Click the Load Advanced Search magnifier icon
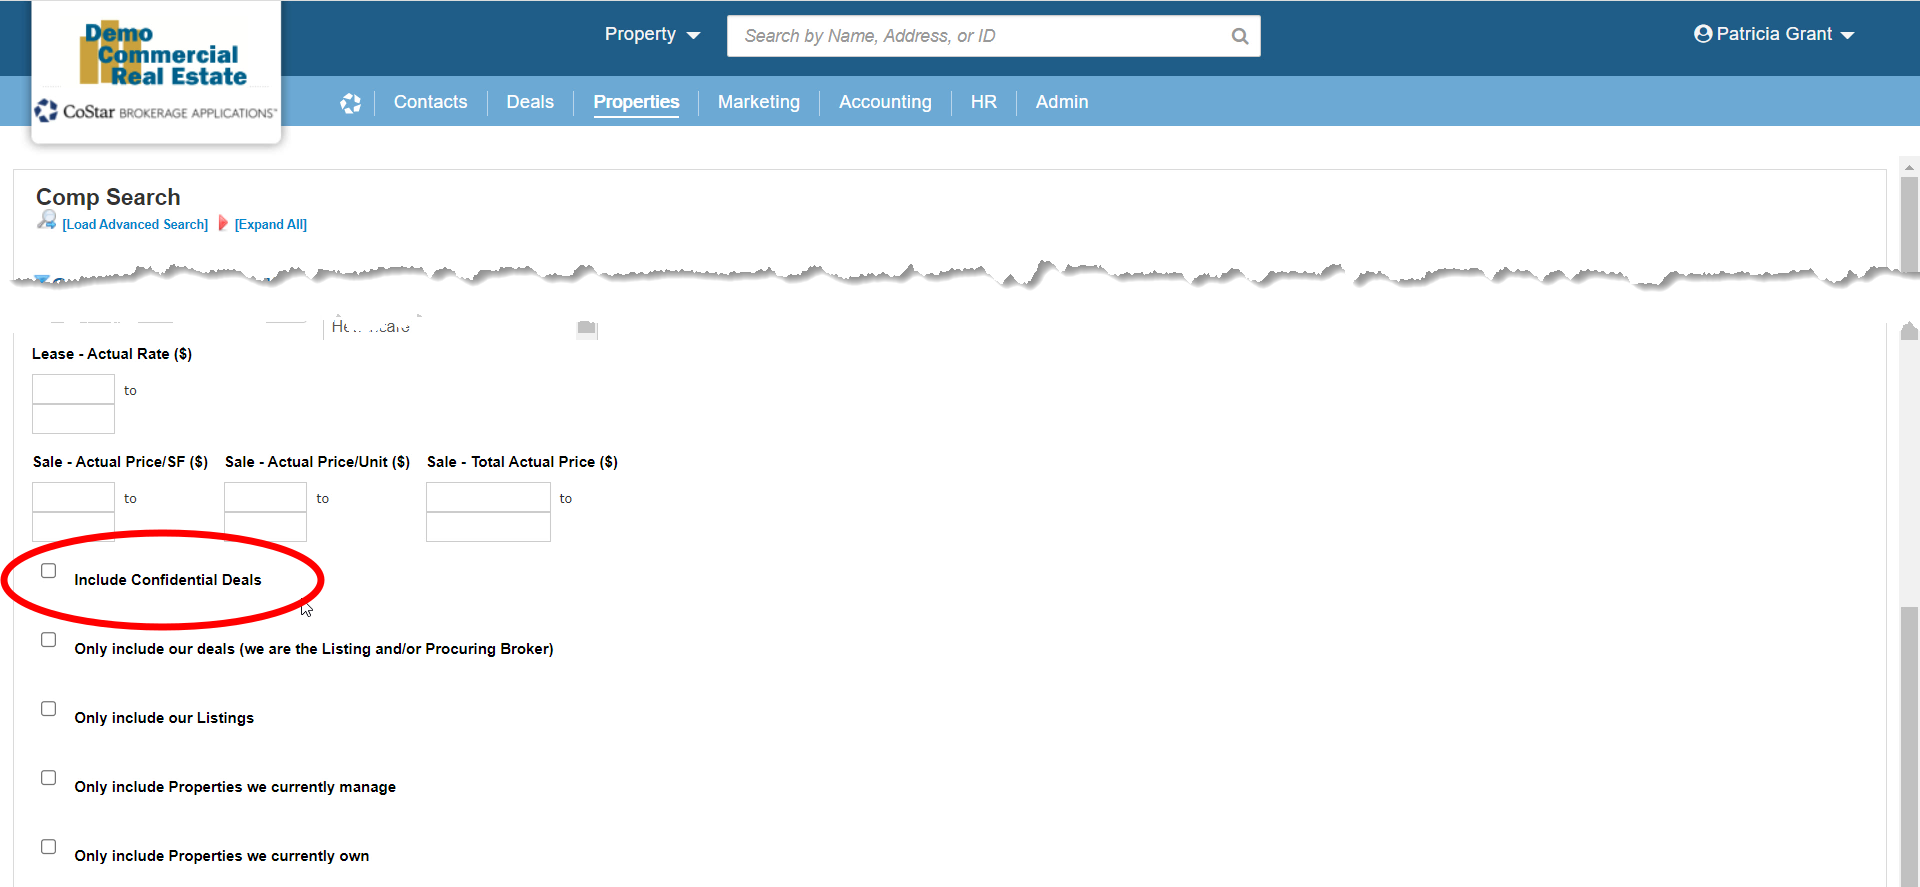1920x887 pixels. 46,221
